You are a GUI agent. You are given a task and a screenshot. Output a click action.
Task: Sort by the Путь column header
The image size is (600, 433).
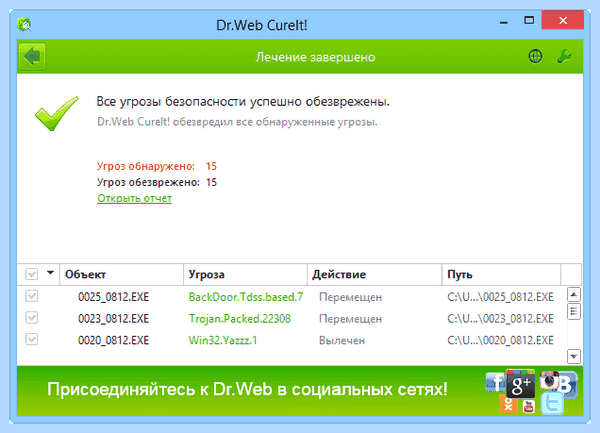(x=501, y=274)
